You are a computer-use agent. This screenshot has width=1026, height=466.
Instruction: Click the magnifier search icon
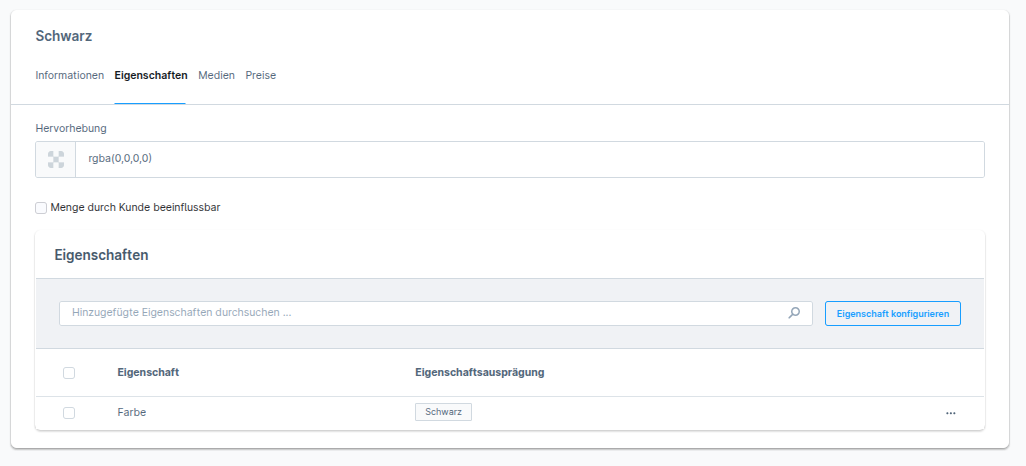click(x=794, y=313)
